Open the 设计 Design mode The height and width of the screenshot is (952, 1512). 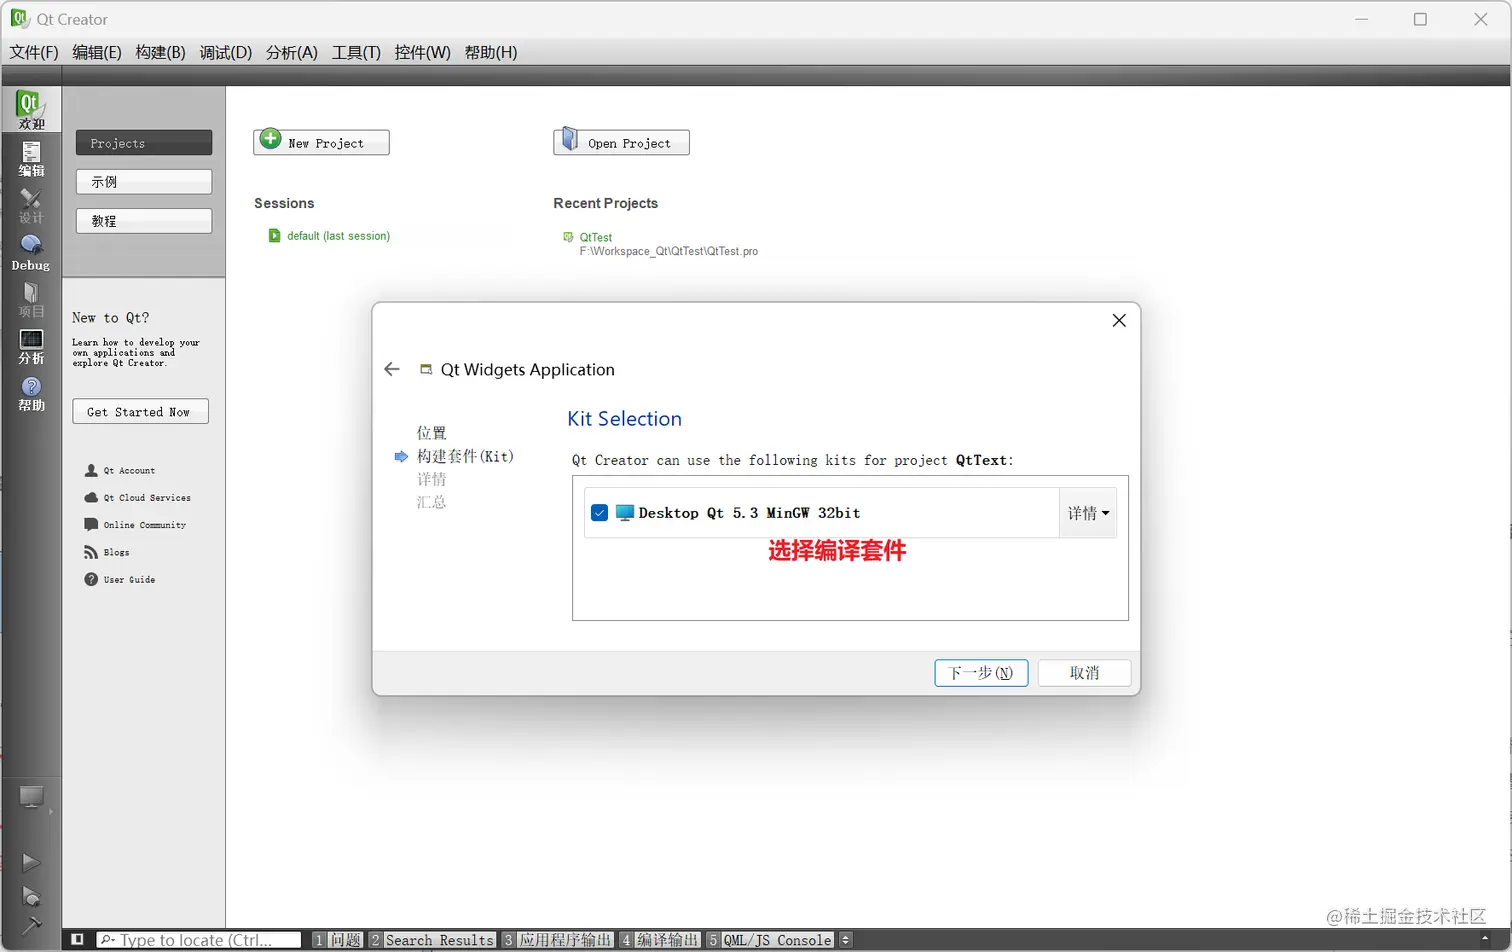point(31,206)
